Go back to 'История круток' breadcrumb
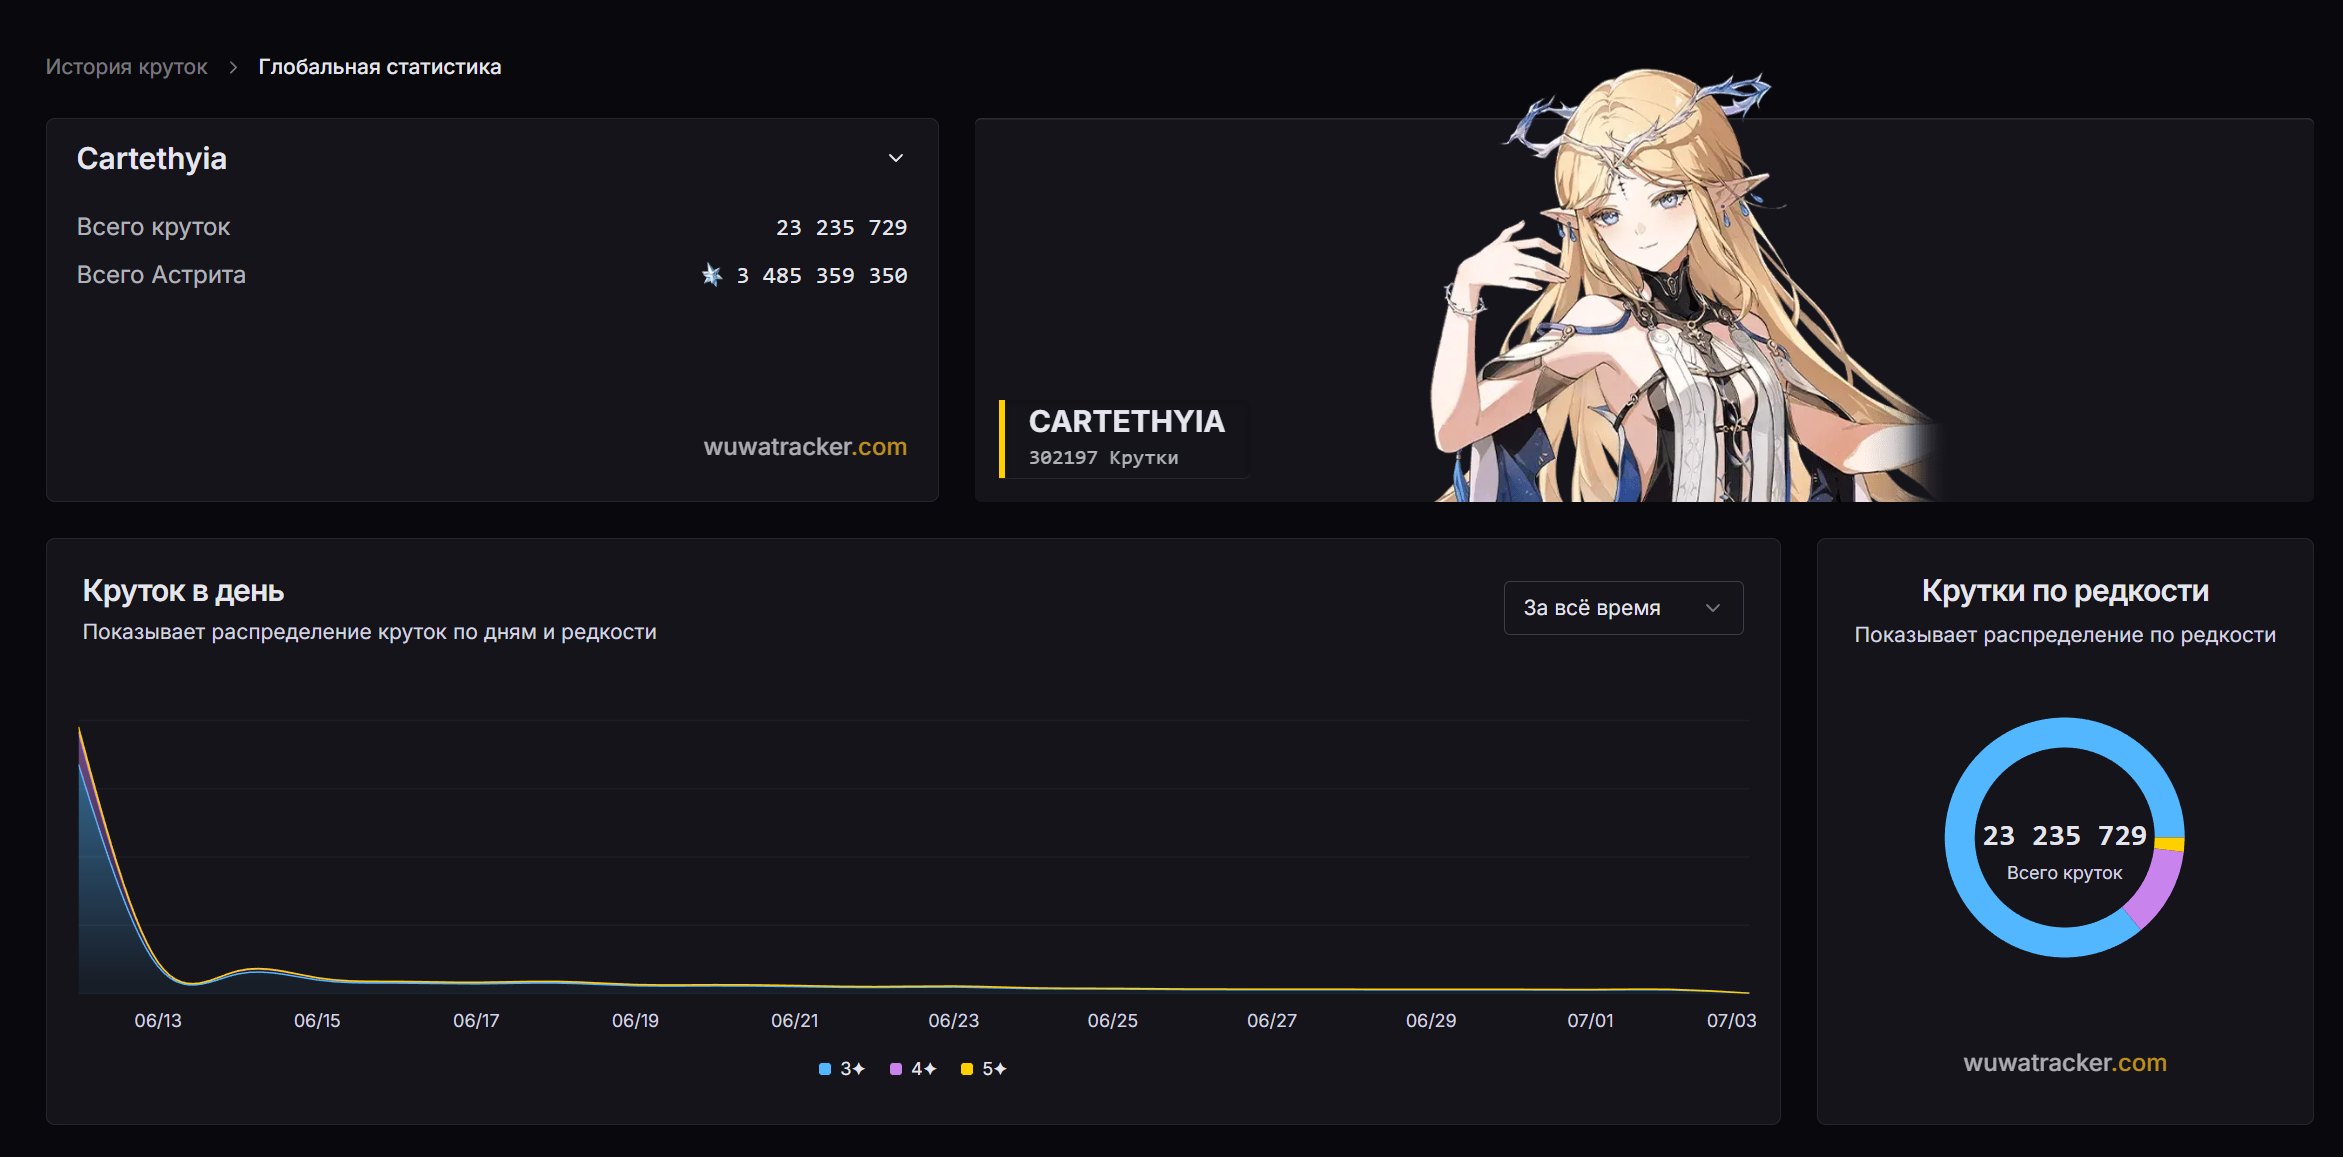Viewport: 2343px width, 1157px height. pyautogui.click(x=127, y=67)
